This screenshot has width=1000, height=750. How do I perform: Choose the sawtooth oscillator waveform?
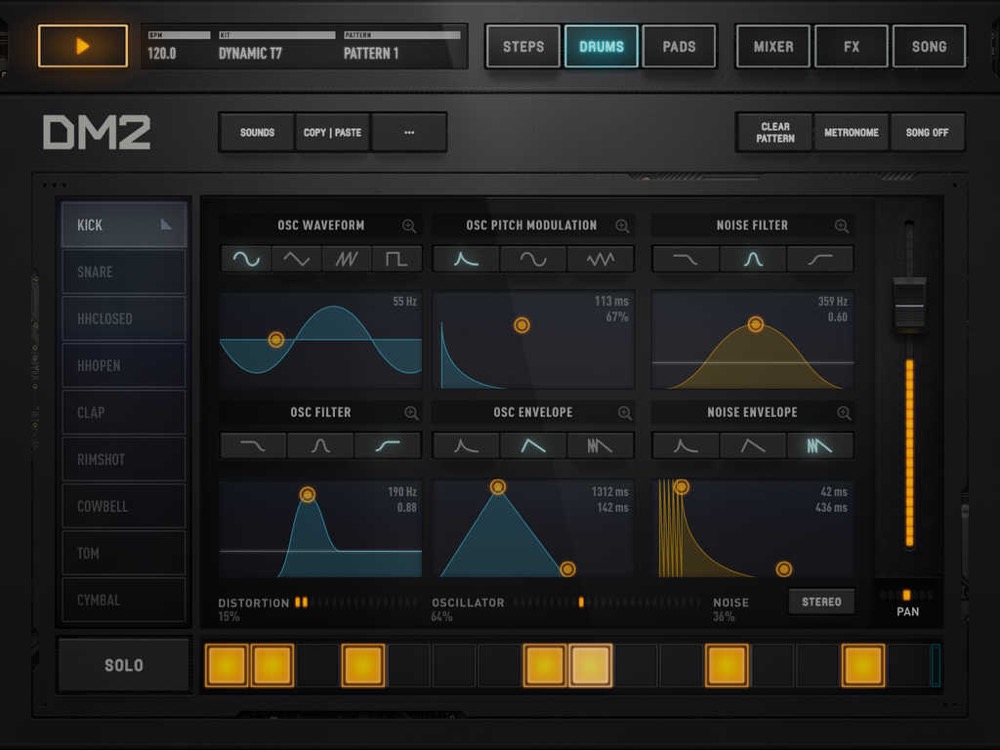347,259
